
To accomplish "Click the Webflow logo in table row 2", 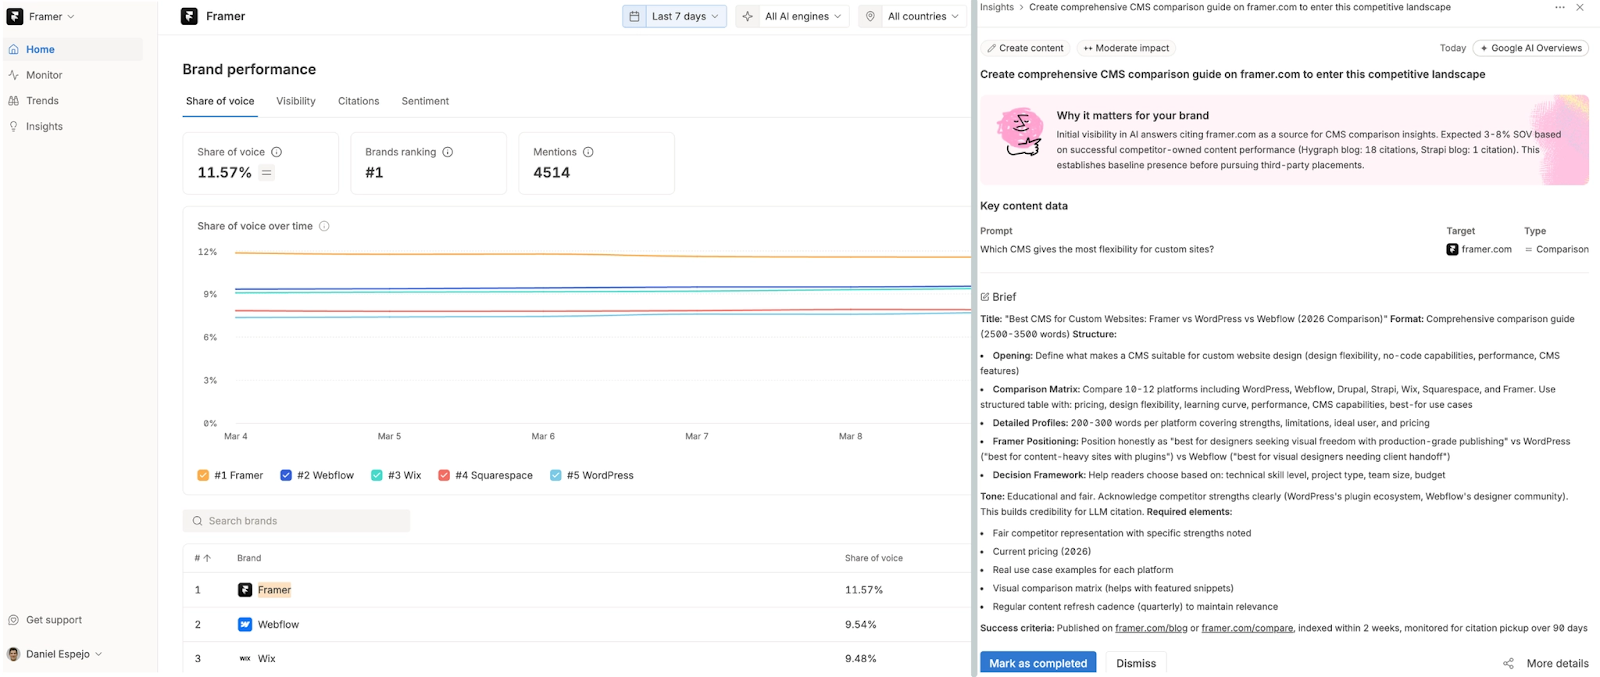I will (245, 624).
